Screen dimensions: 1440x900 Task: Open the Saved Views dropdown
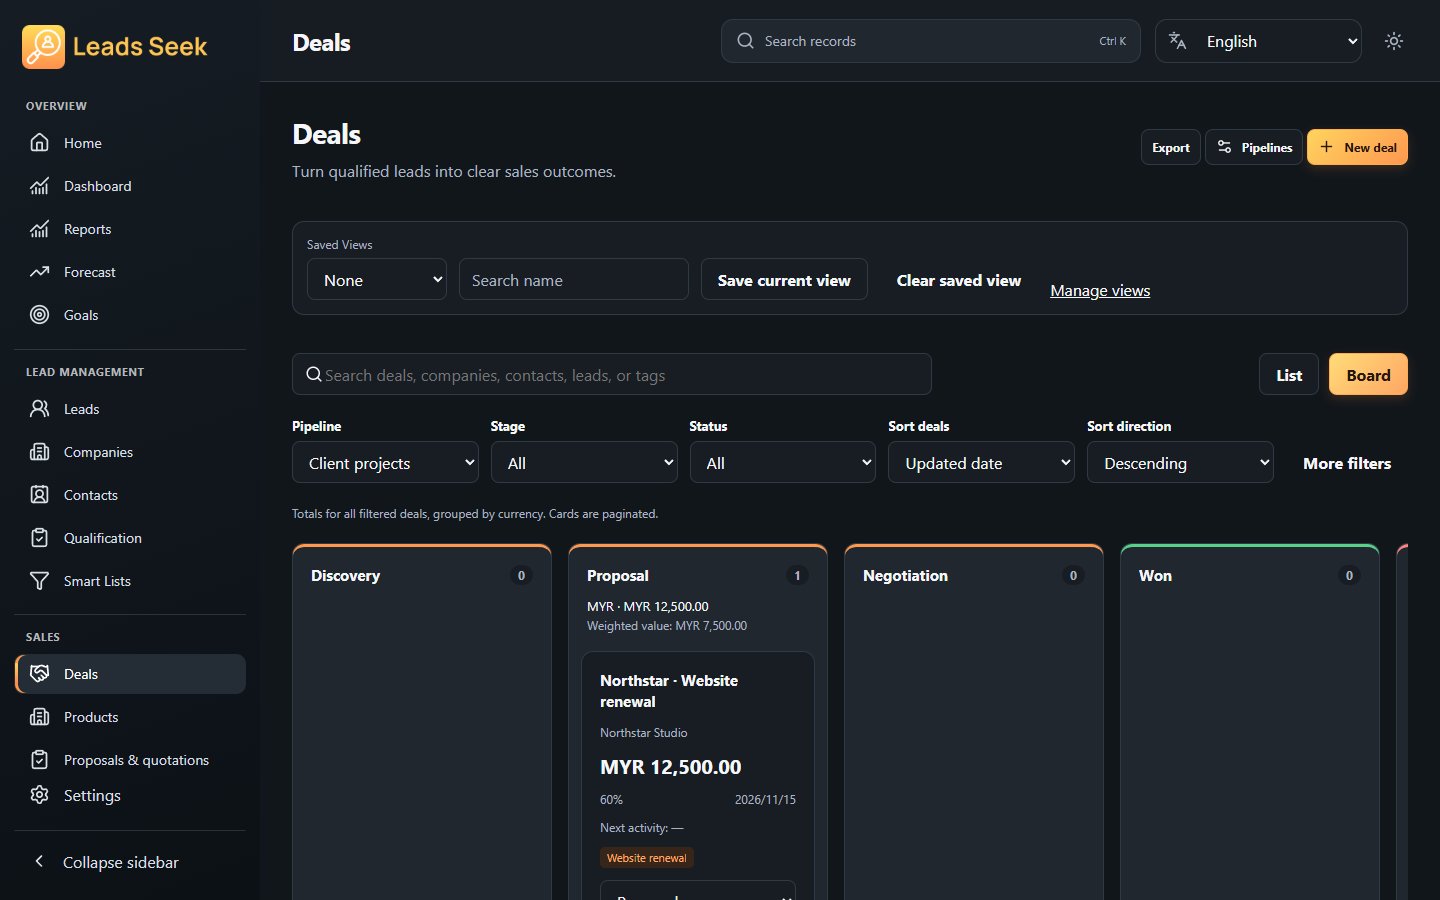tap(377, 280)
